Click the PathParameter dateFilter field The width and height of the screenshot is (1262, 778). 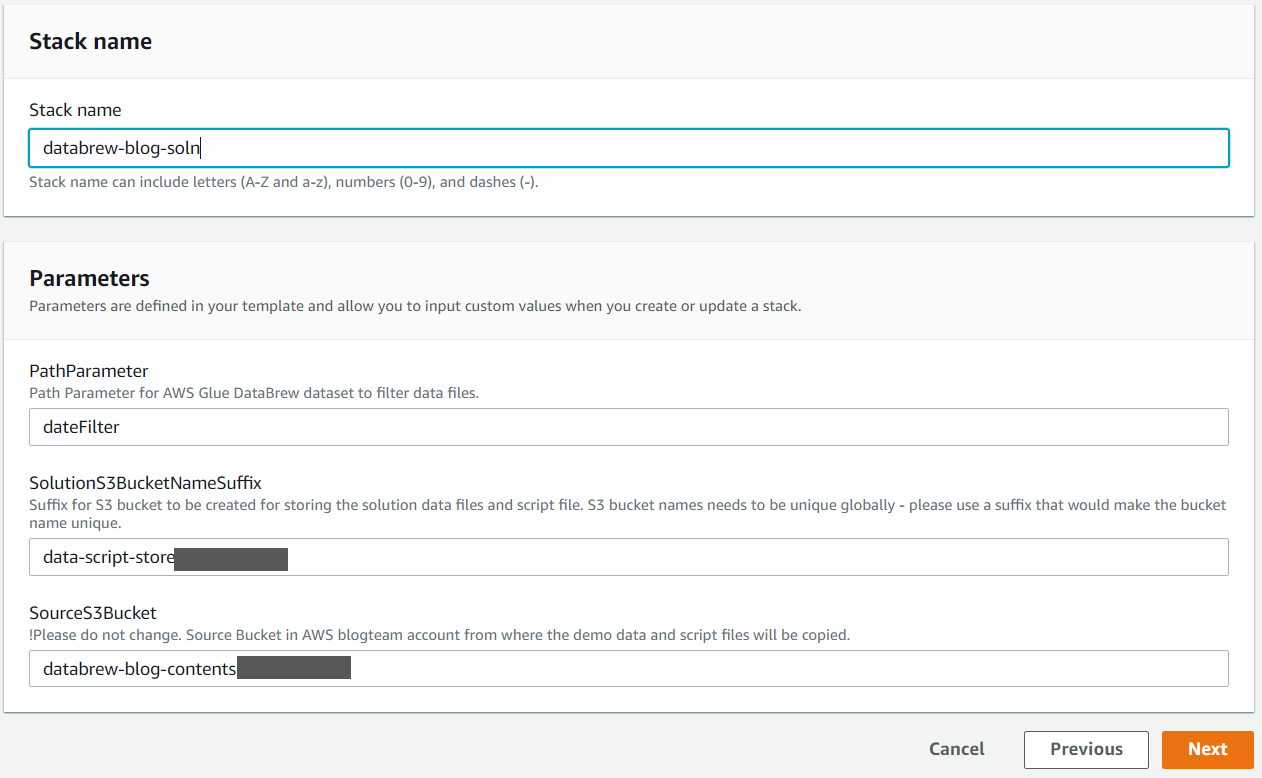pyautogui.click(x=628, y=427)
